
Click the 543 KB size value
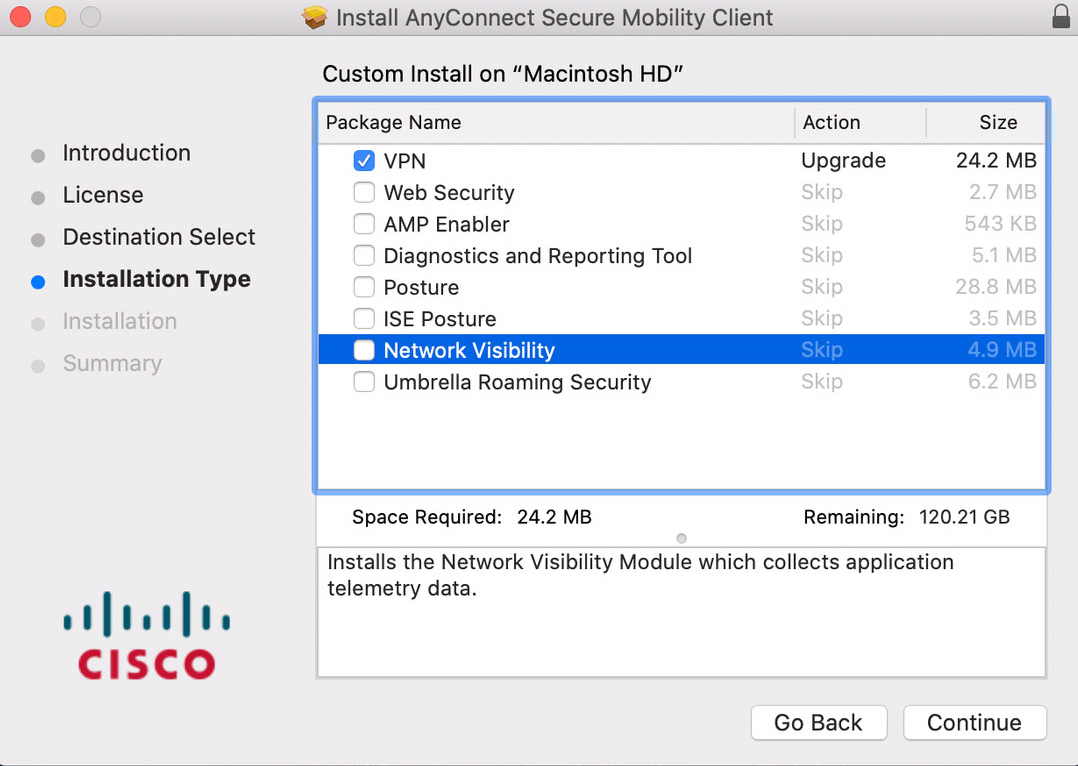pyautogui.click(x=1000, y=223)
